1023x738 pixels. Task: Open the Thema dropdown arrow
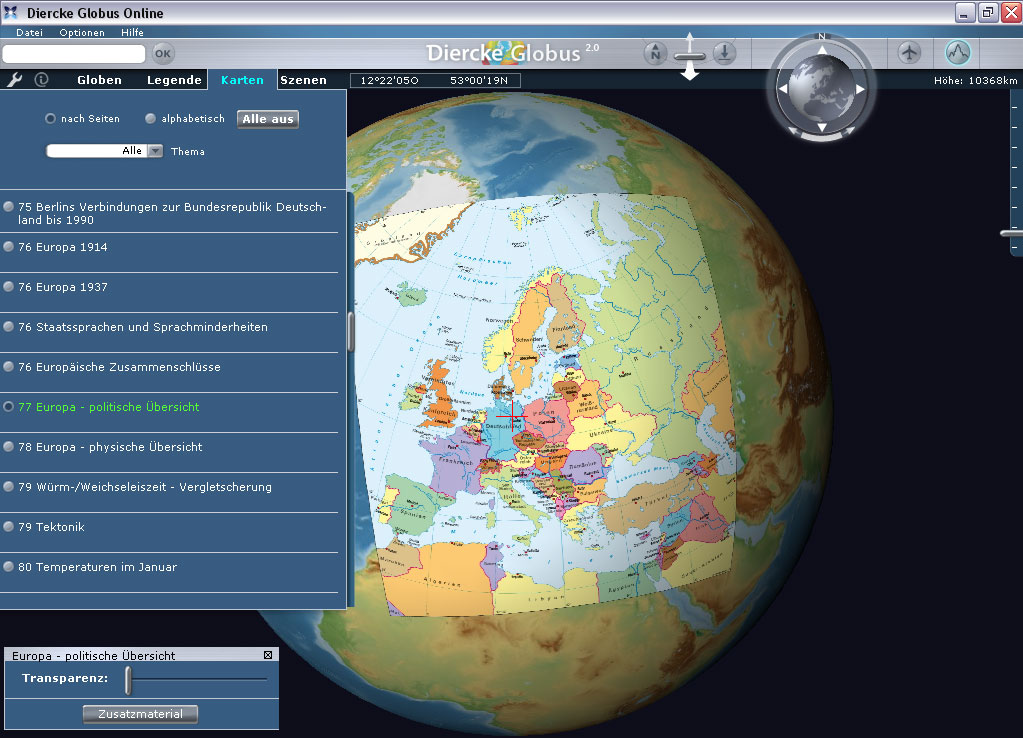(x=155, y=151)
